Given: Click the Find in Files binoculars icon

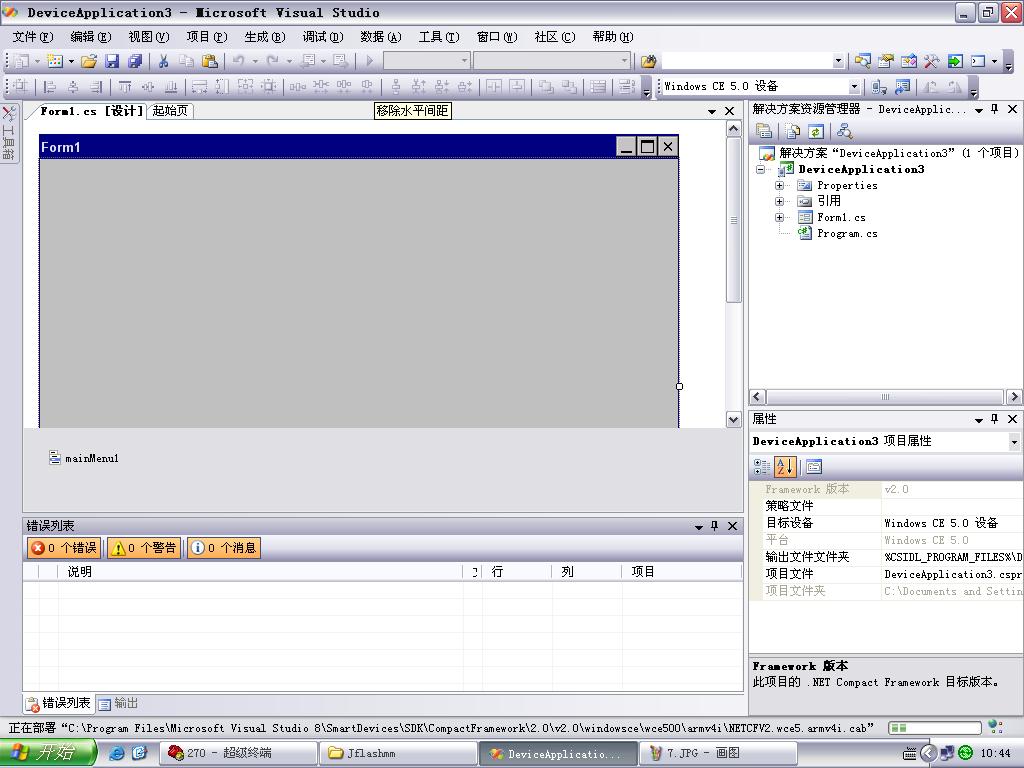Looking at the screenshot, I should pyautogui.click(x=648, y=61).
